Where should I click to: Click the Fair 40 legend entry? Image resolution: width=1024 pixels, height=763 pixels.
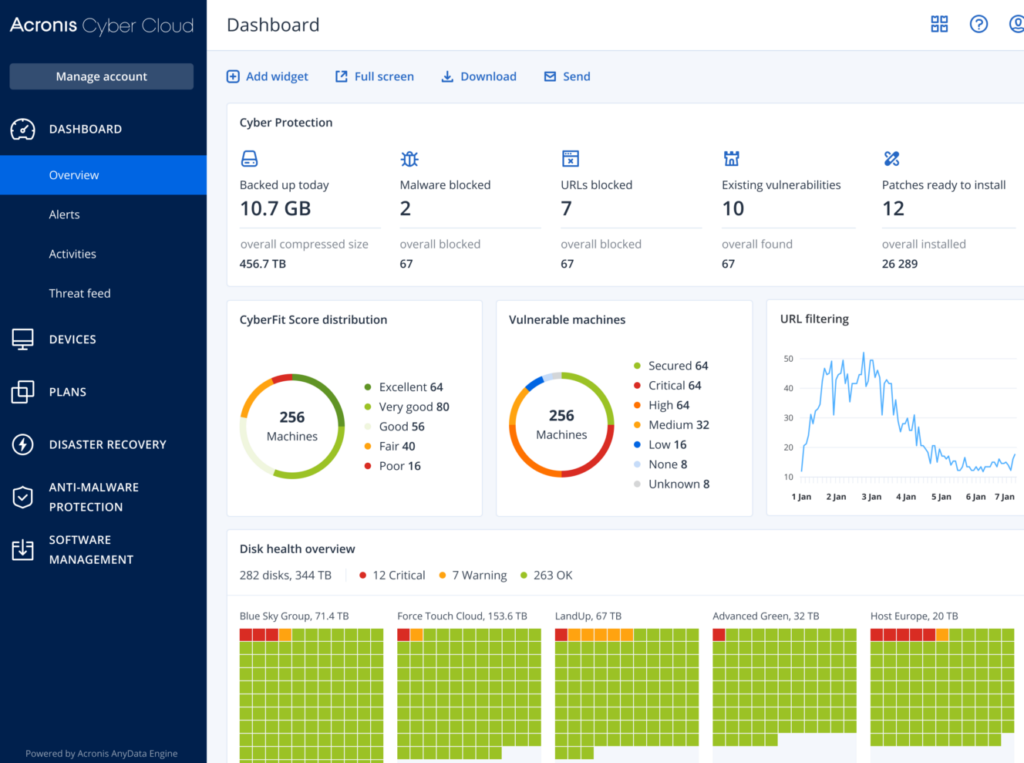(x=390, y=446)
